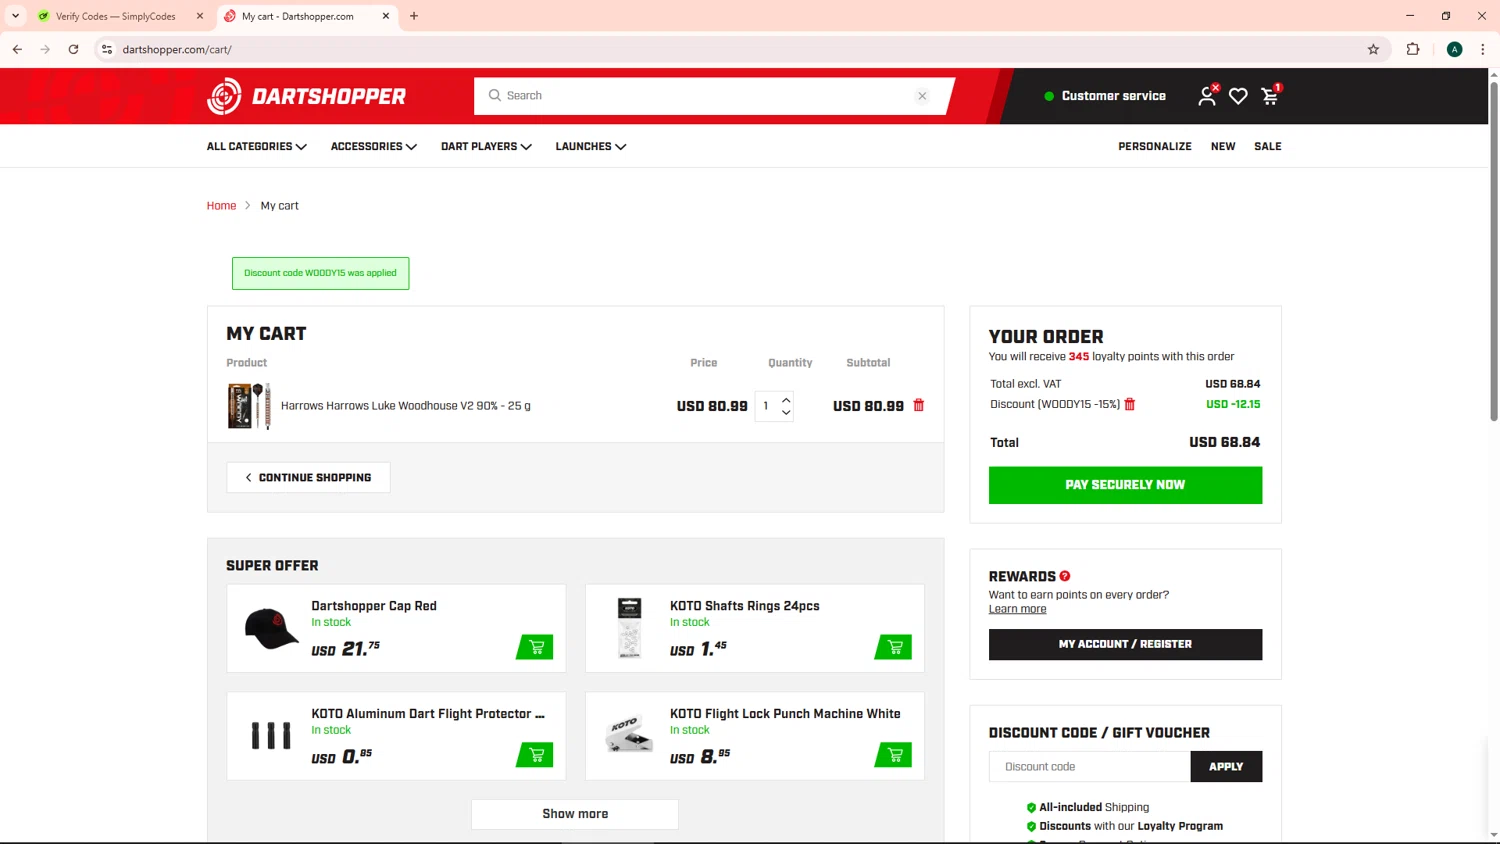Open browser extensions puzzle icon
1500x844 pixels.
[x=1413, y=49]
